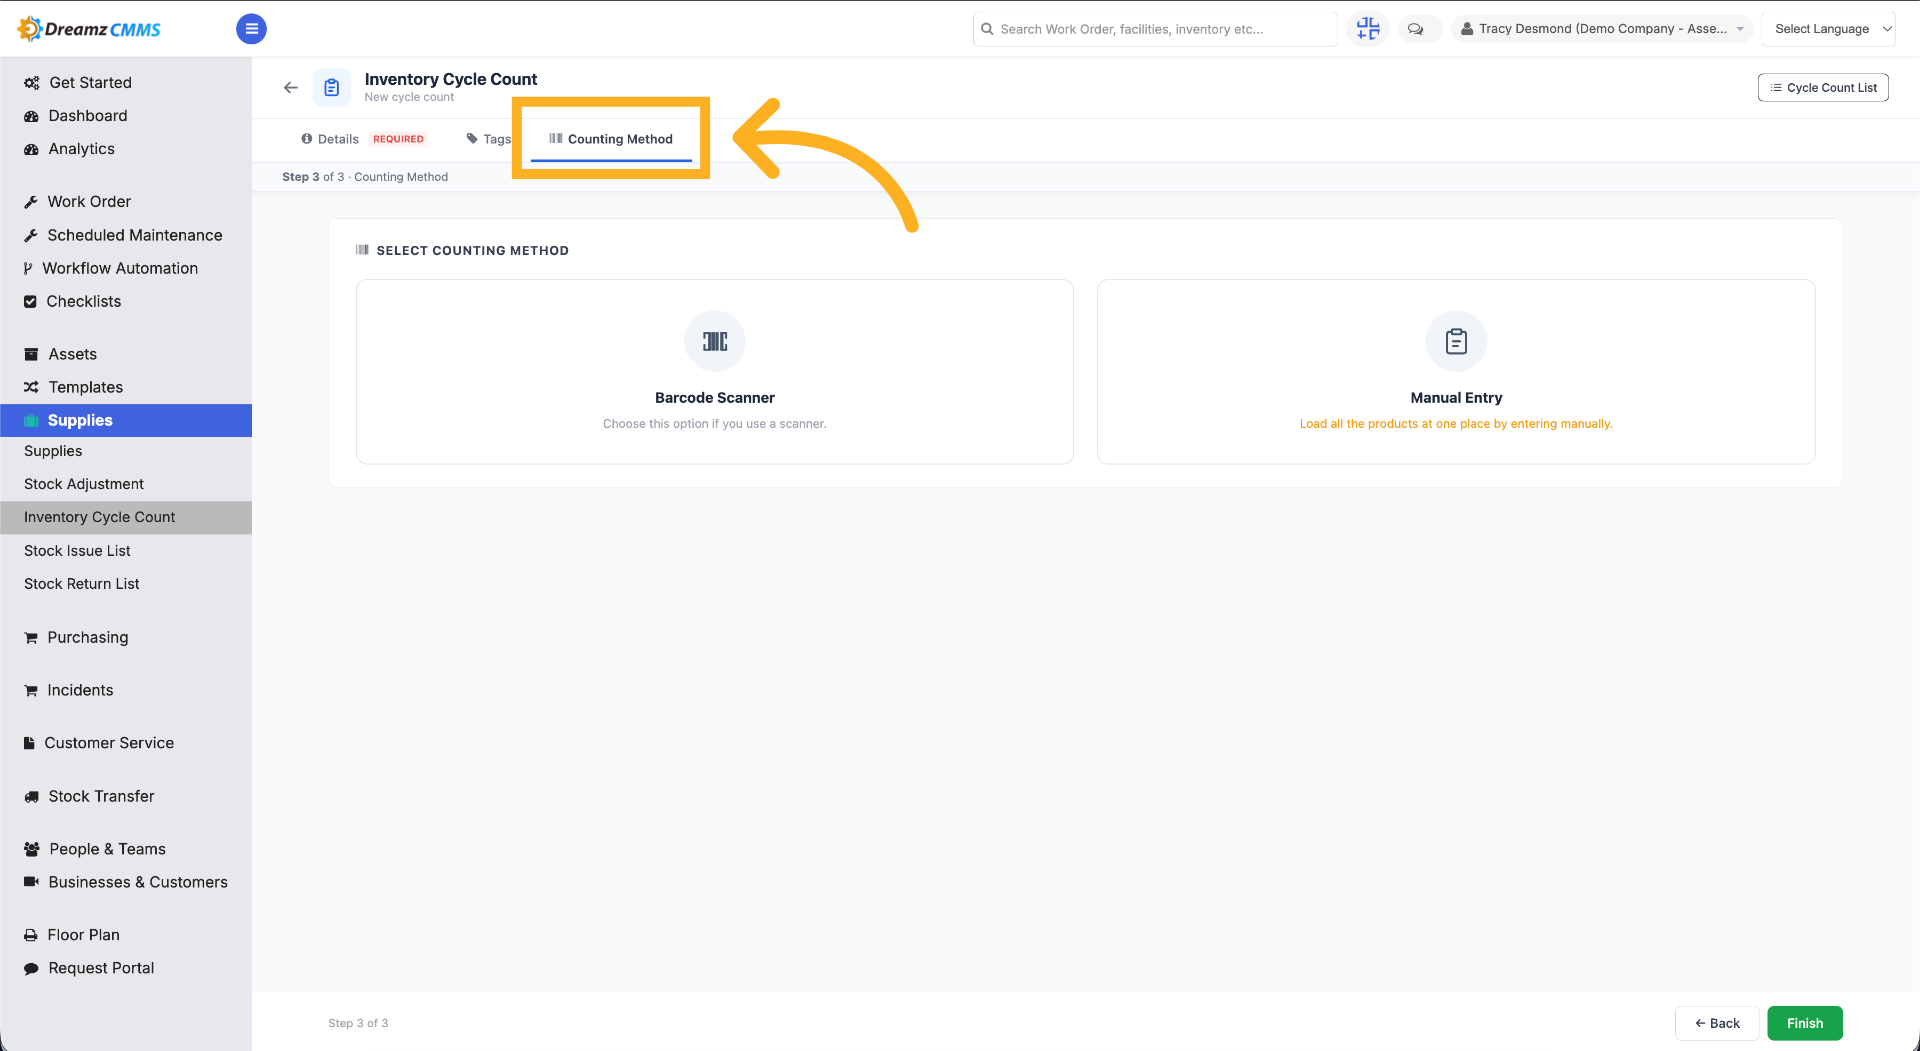Open the chat messages icon
The image size is (1920, 1051).
point(1415,29)
